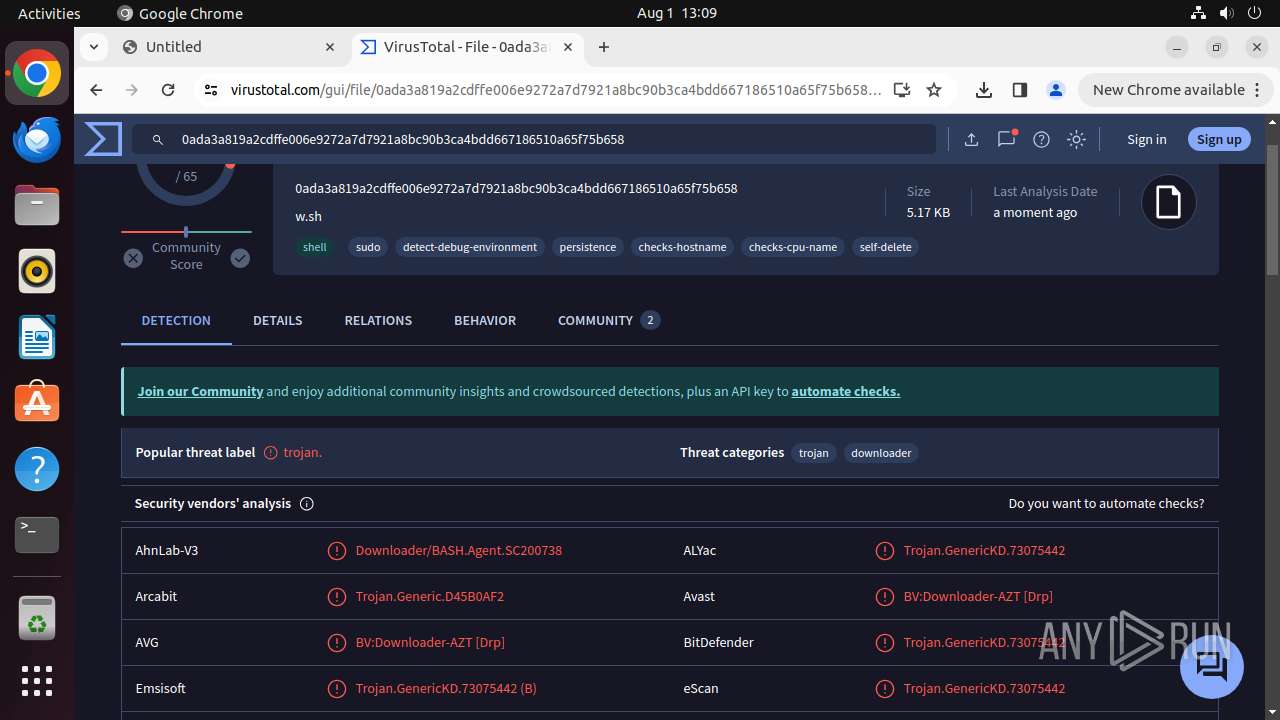1280x720 pixels.
Task: Click Do you want to automate checks?
Action: (x=1106, y=504)
